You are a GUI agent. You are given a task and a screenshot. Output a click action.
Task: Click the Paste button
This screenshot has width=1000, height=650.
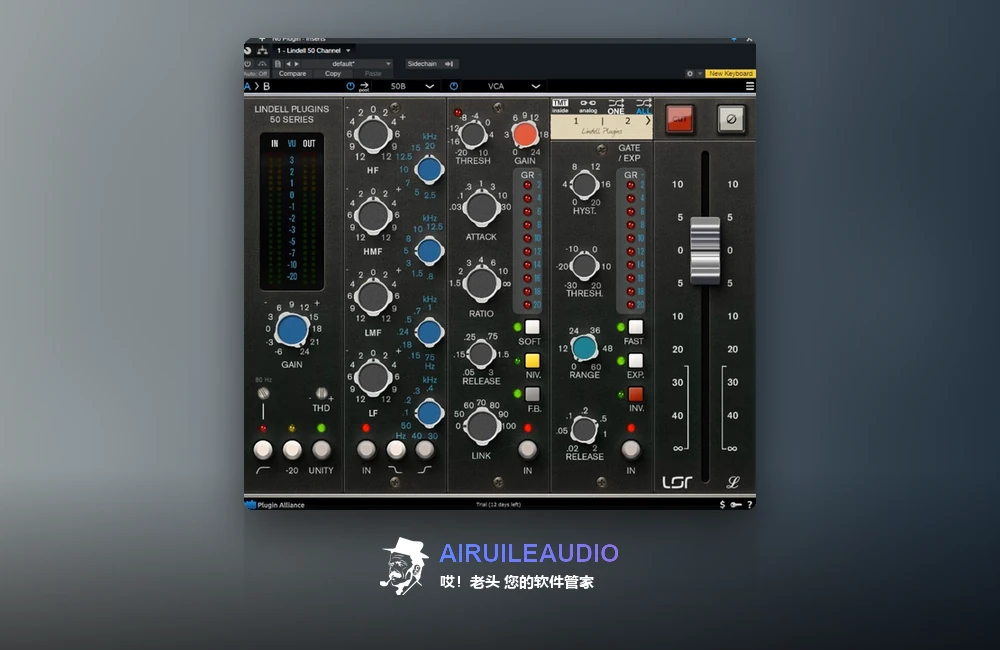(373, 73)
